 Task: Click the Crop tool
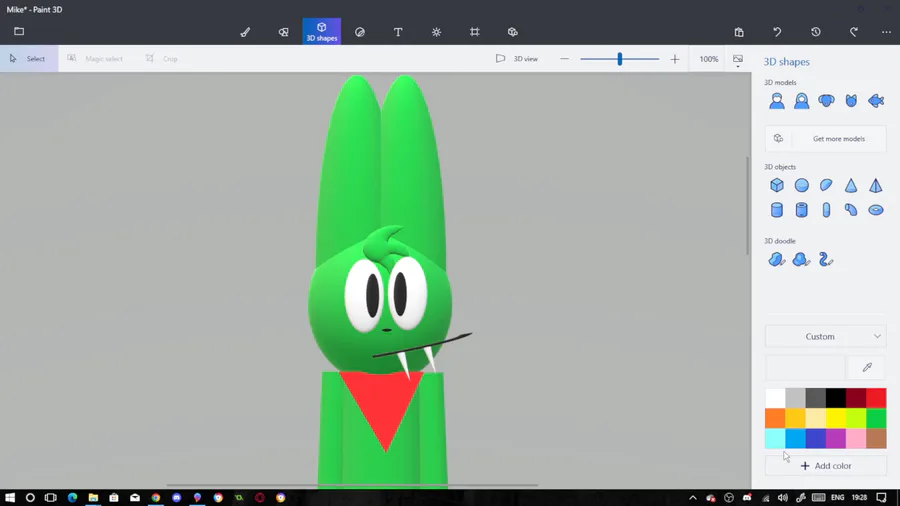pyautogui.click(x=162, y=59)
